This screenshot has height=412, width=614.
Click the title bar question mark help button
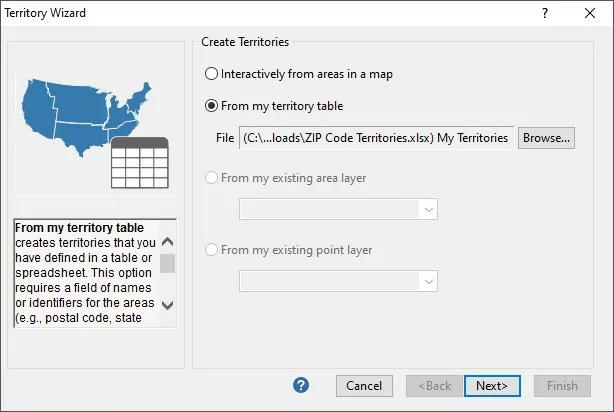coord(545,13)
